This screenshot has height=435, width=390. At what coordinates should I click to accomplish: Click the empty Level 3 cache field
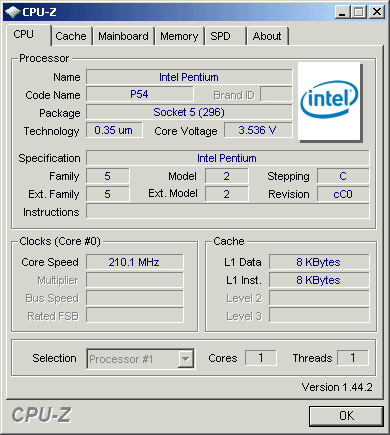pyautogui.click(x=319, y=315)
